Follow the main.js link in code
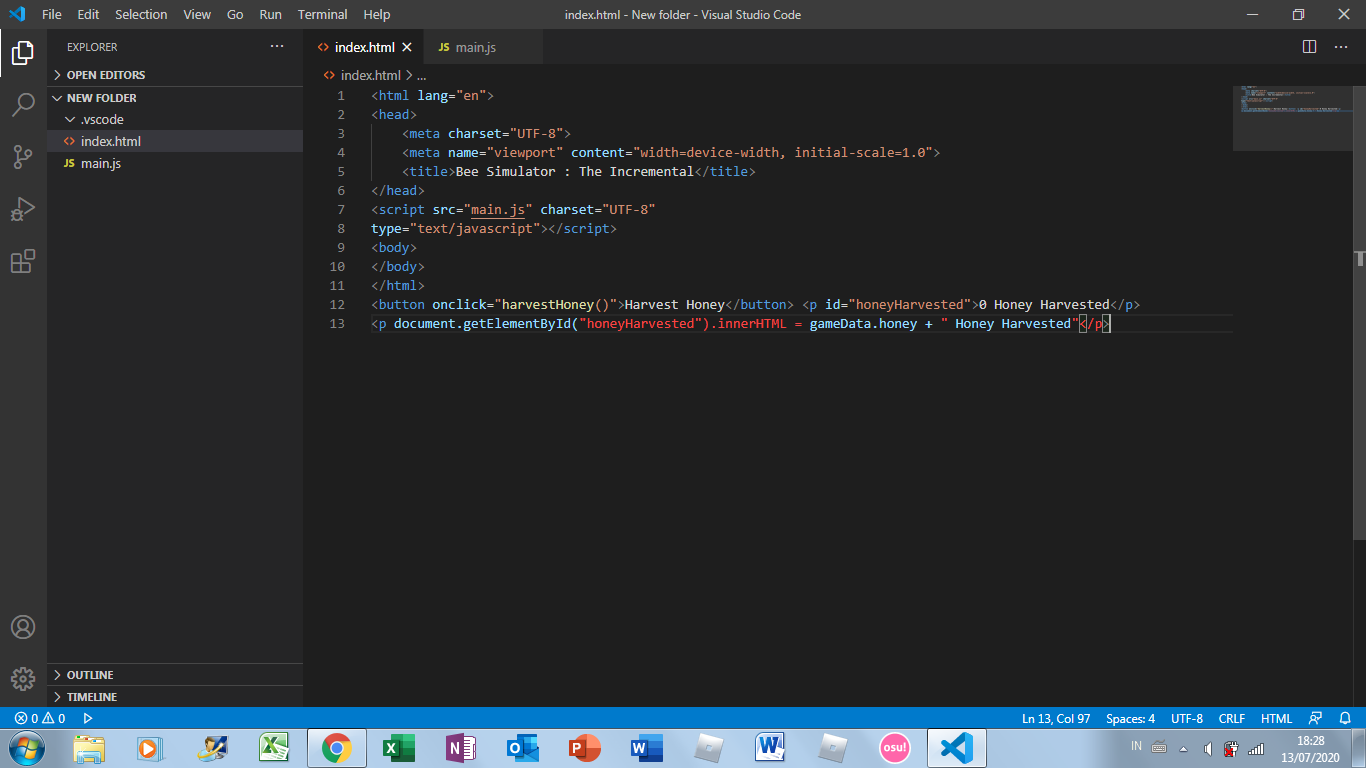This screenshot has width=1366, height=768. pos(498,210)
